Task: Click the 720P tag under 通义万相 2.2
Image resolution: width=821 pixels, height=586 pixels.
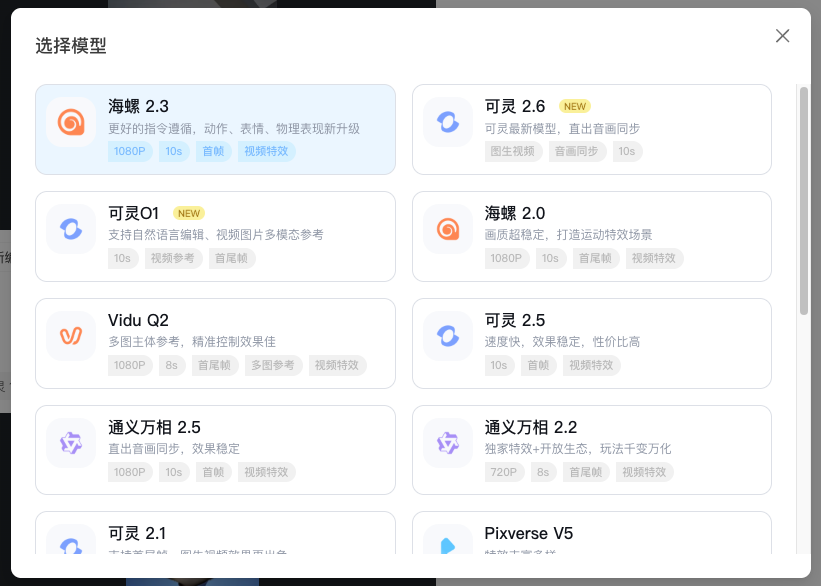Action: point(505,472)
